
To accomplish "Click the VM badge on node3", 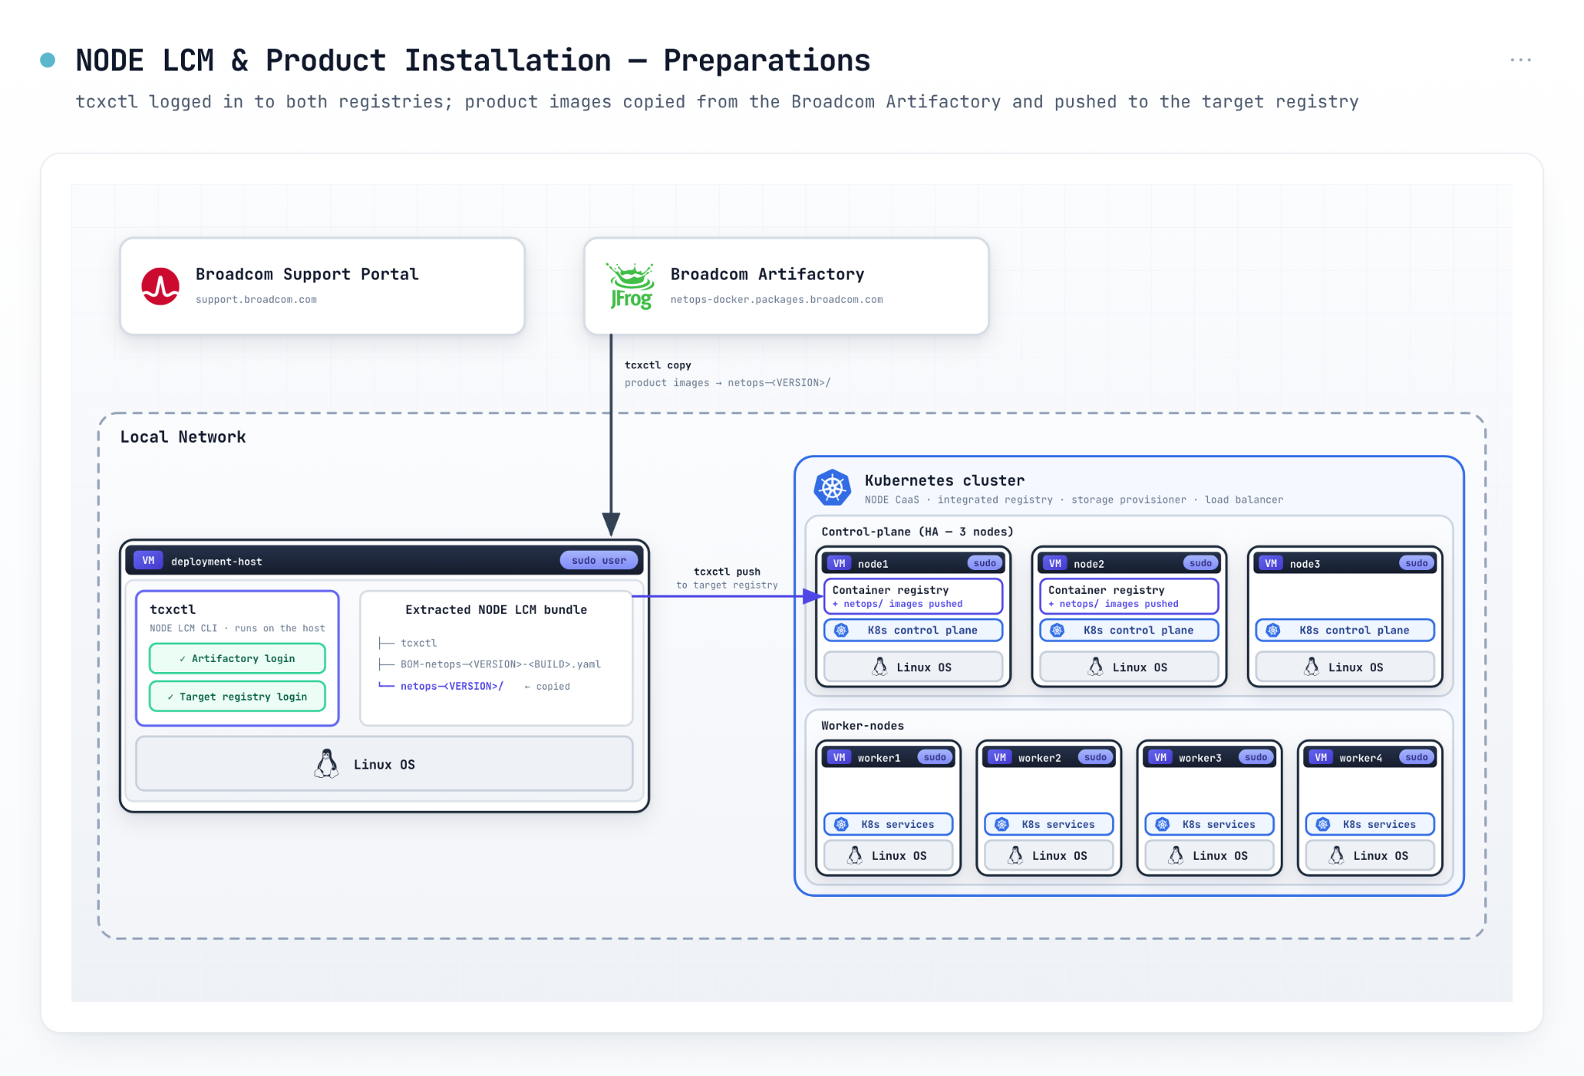I will 1270,563.
